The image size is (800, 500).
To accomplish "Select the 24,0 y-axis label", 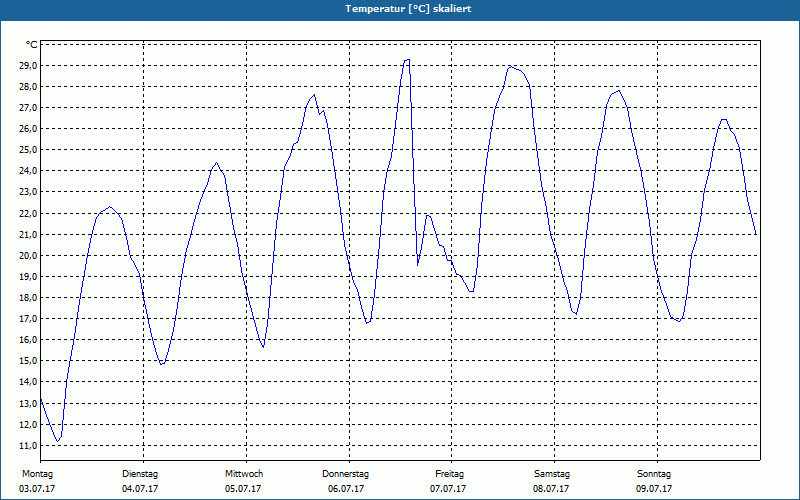I will (29, 171).
